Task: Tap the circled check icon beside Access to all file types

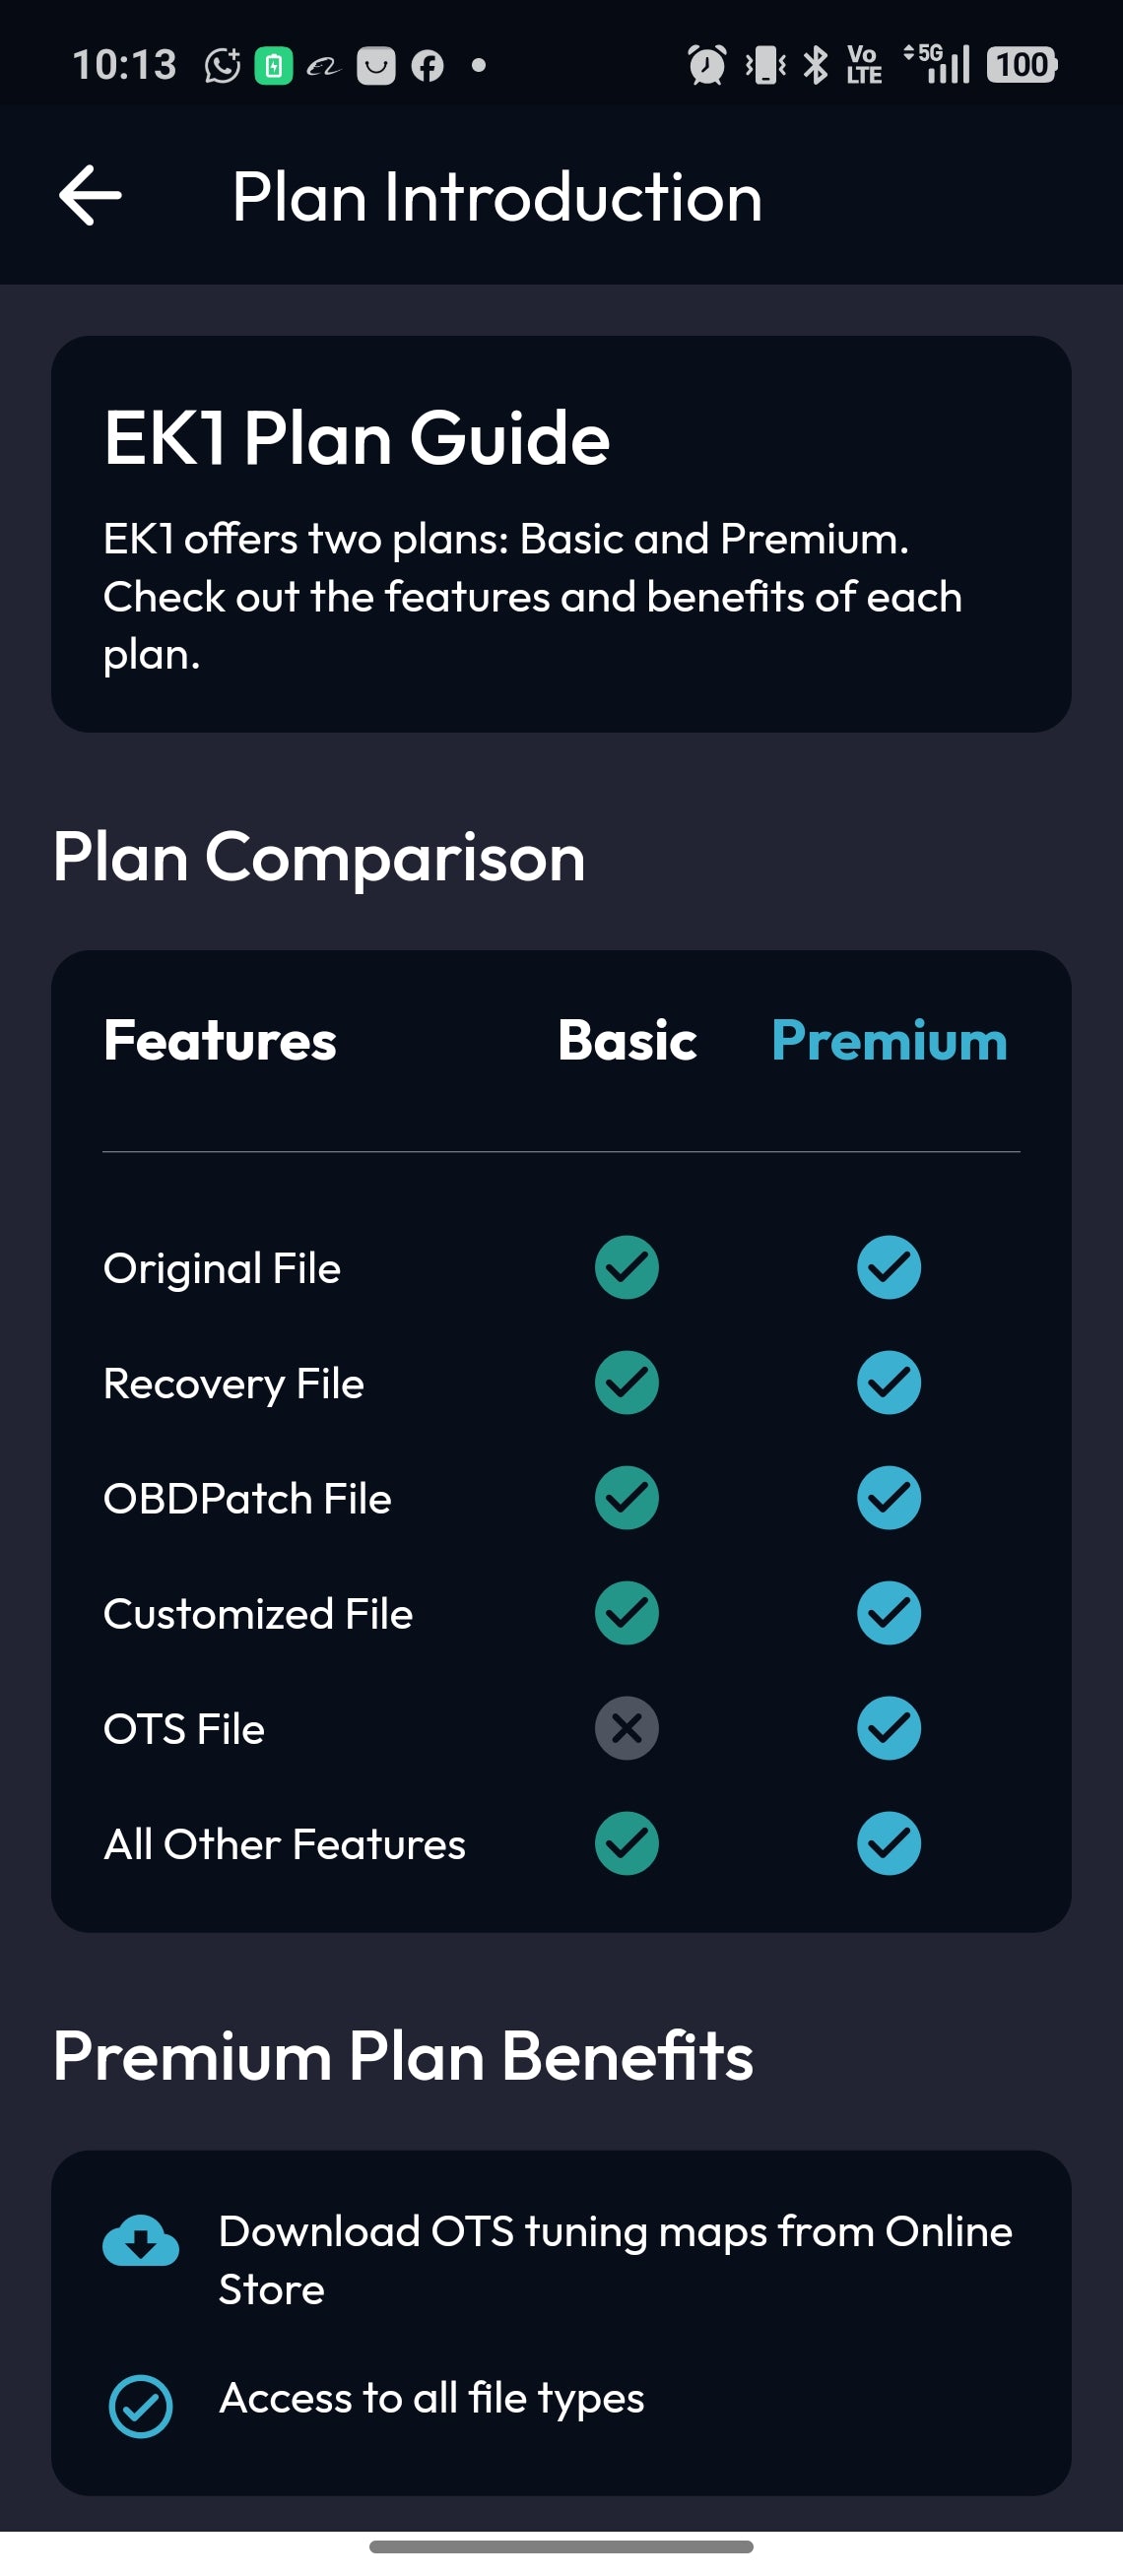Action: tap(141, 2406)
